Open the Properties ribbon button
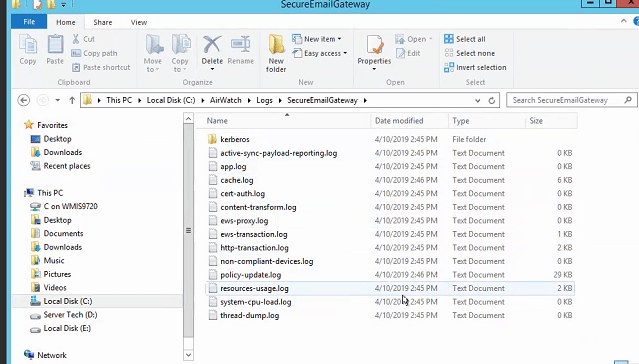The image size is (639, 364). pyautogui.click(x=374, y=53)
